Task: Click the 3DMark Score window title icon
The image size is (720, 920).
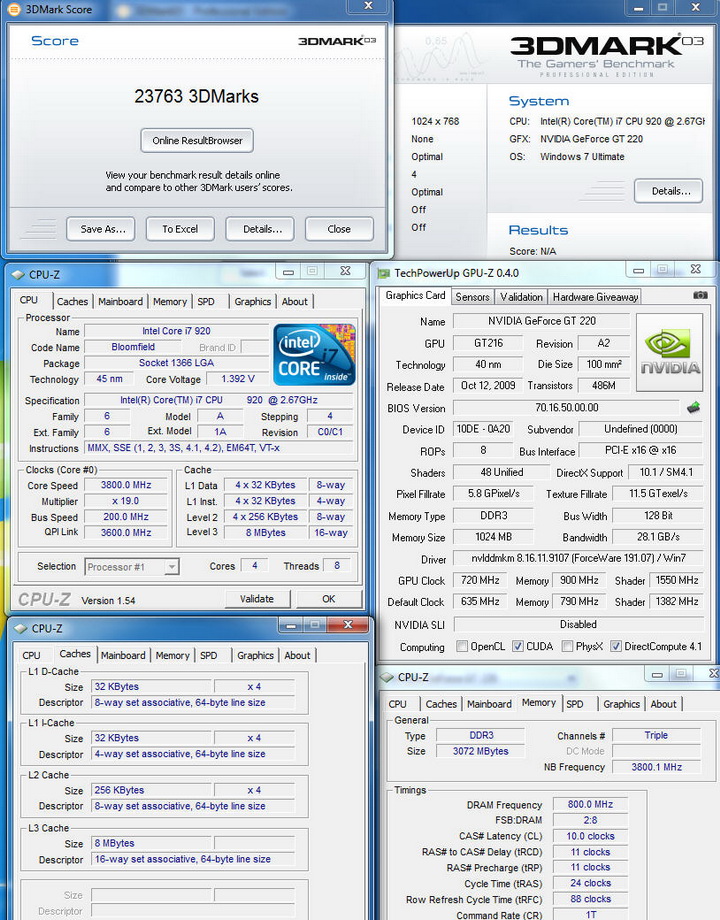Action: [x=12, y=9]
